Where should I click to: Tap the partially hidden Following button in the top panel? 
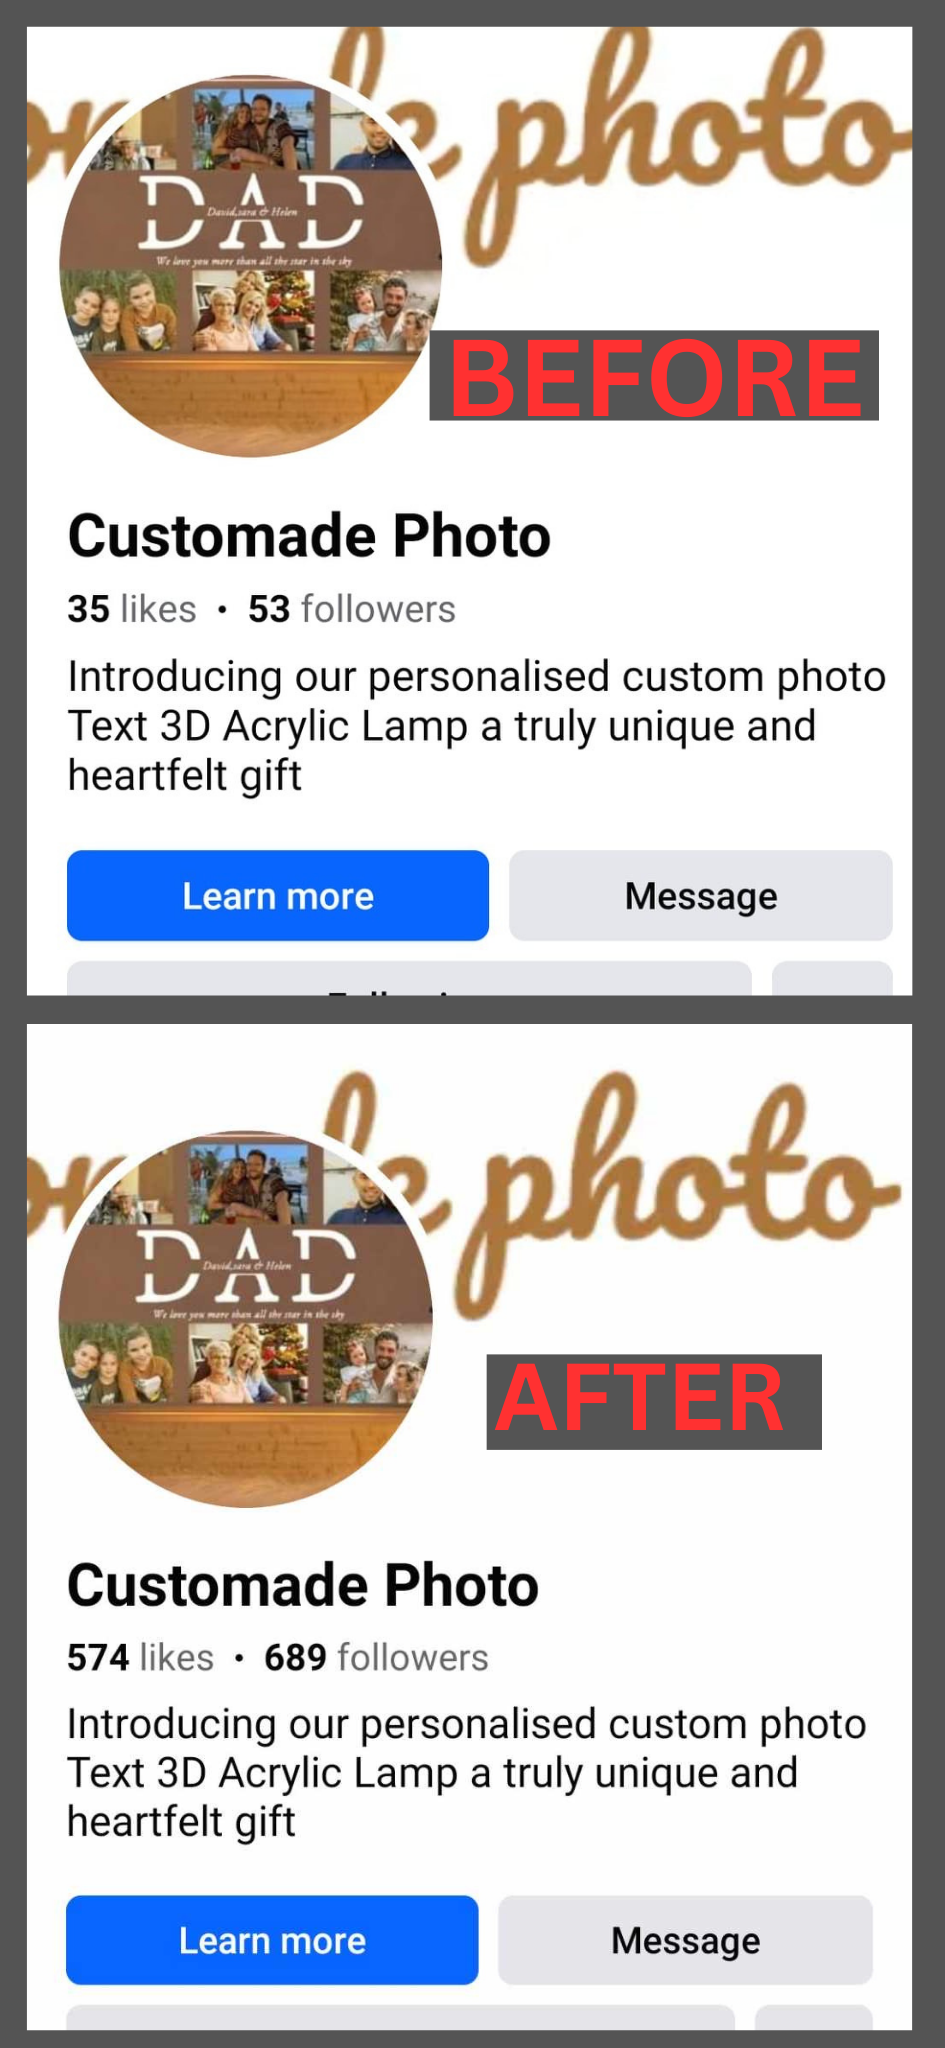click(409, 978)
